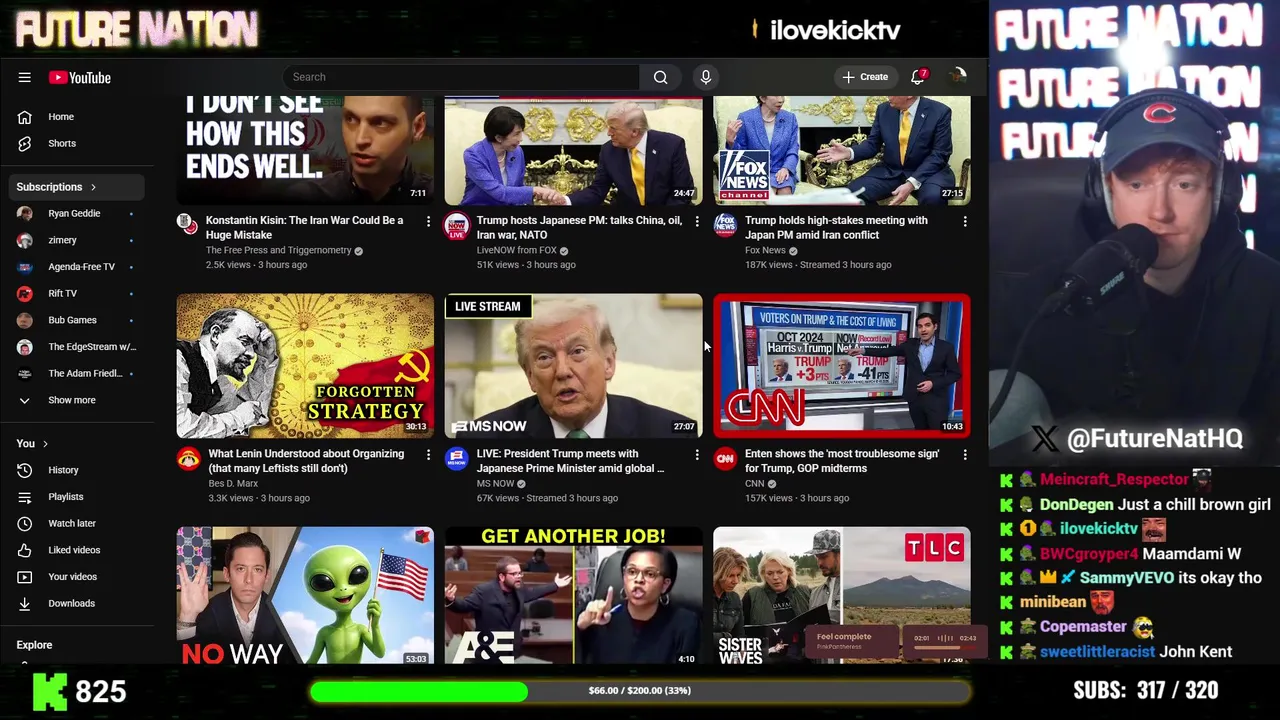Open the notifications bell
1280x720 pixels.
[918, 77]
